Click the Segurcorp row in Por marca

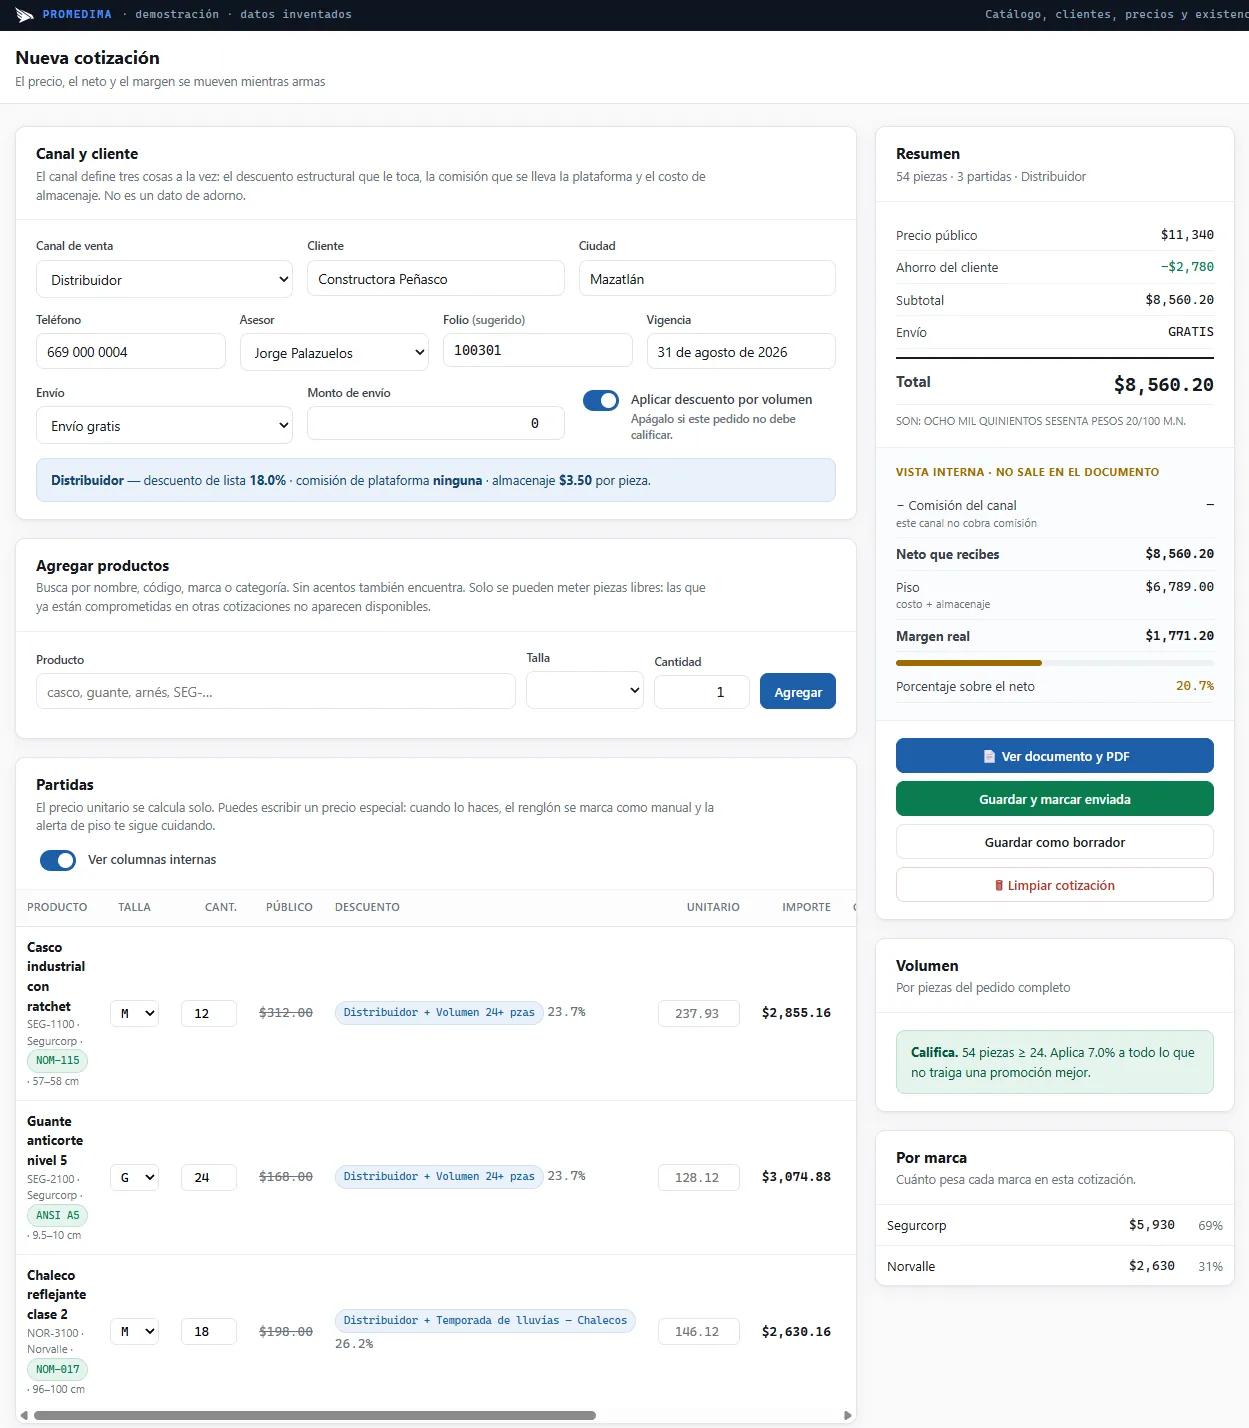[x=1055, y=1225]
